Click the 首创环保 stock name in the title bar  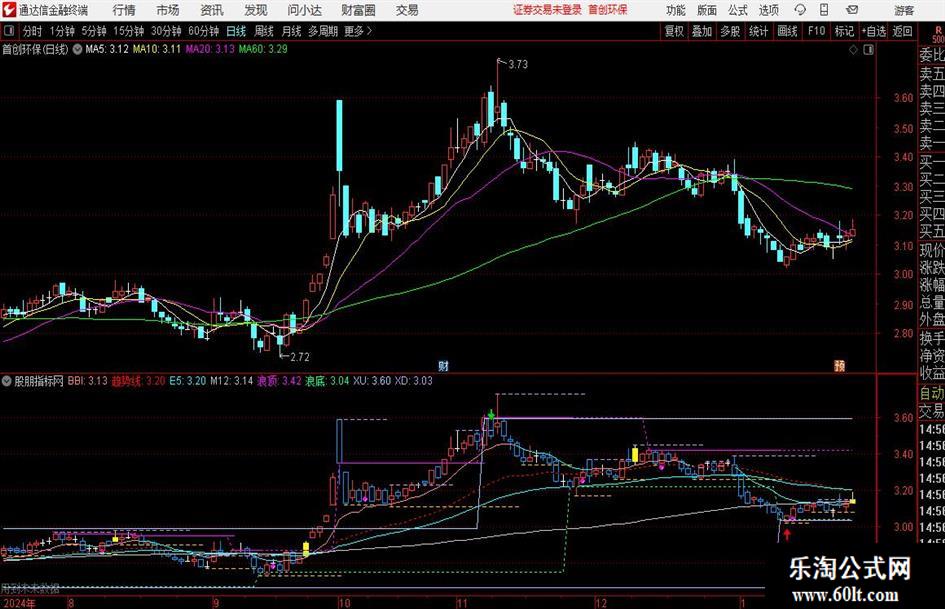pyautogui.click(x=608, y=10)
